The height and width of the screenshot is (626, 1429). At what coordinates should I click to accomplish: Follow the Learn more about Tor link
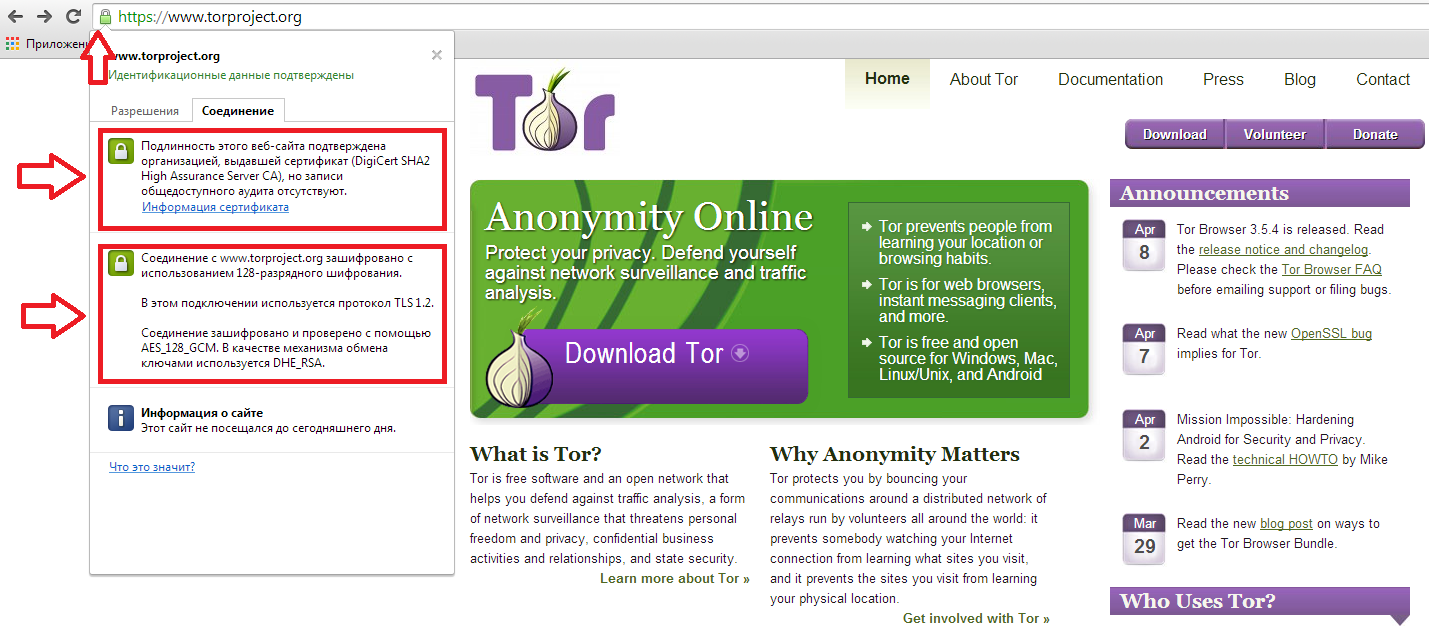pyautogui.click(x=674, y=579)
